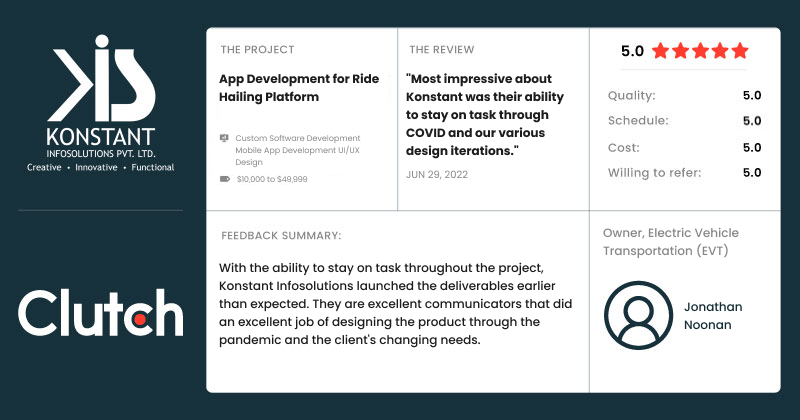This screenshot has height=420, width=800.
Task: Click the THE PROJECT section heading
Action: tap(257, 50)
